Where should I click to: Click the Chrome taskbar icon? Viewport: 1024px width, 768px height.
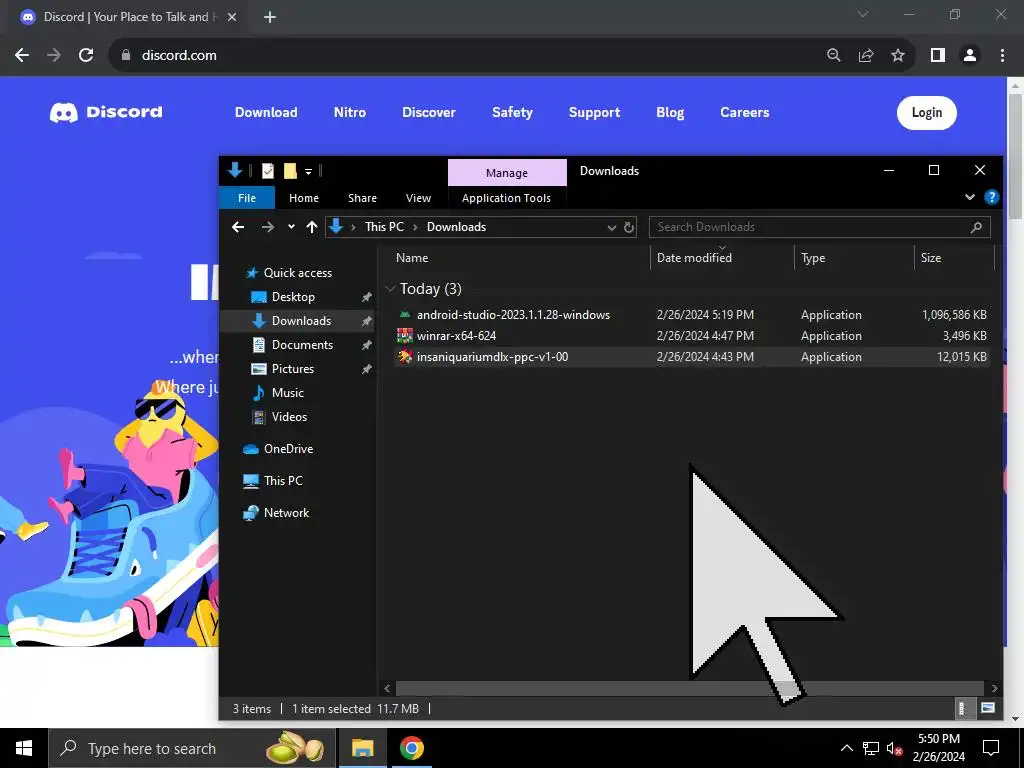[411, 748]
